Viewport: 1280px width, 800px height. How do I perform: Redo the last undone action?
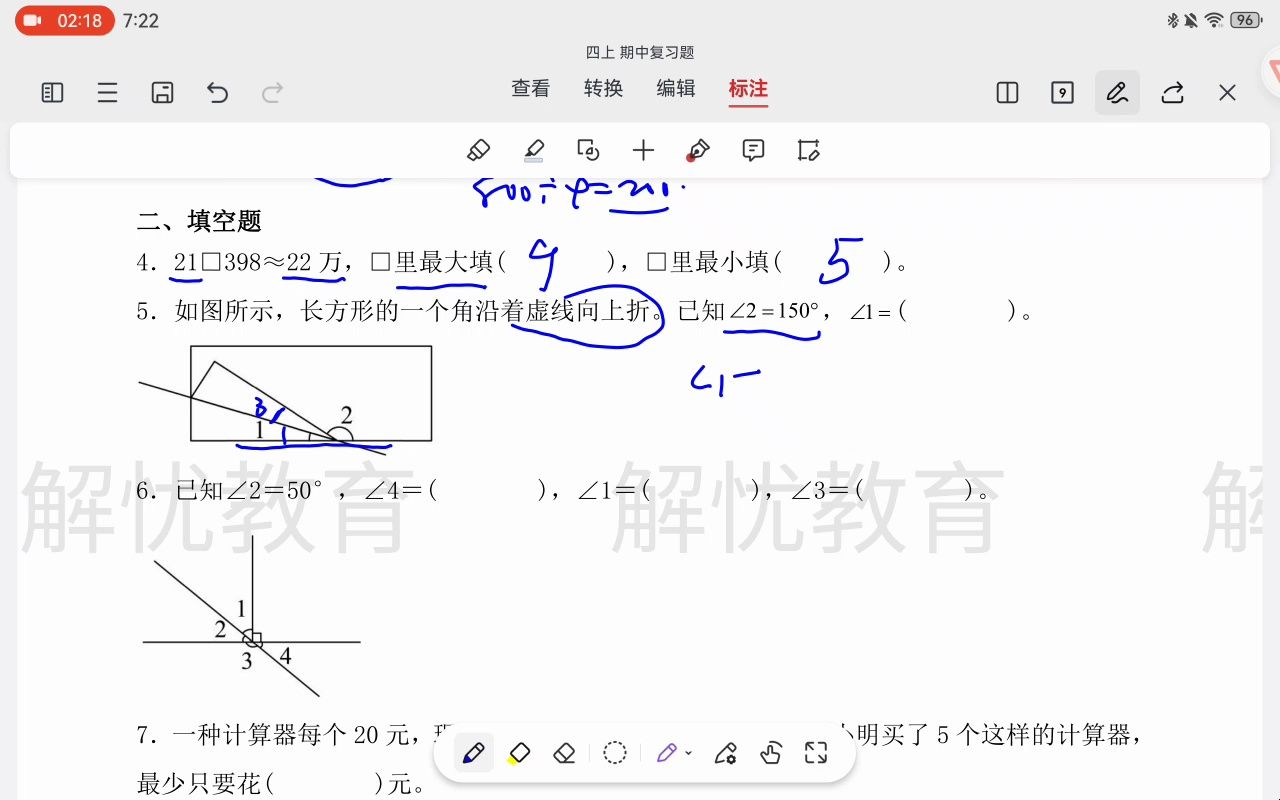(x=272, y=93)
